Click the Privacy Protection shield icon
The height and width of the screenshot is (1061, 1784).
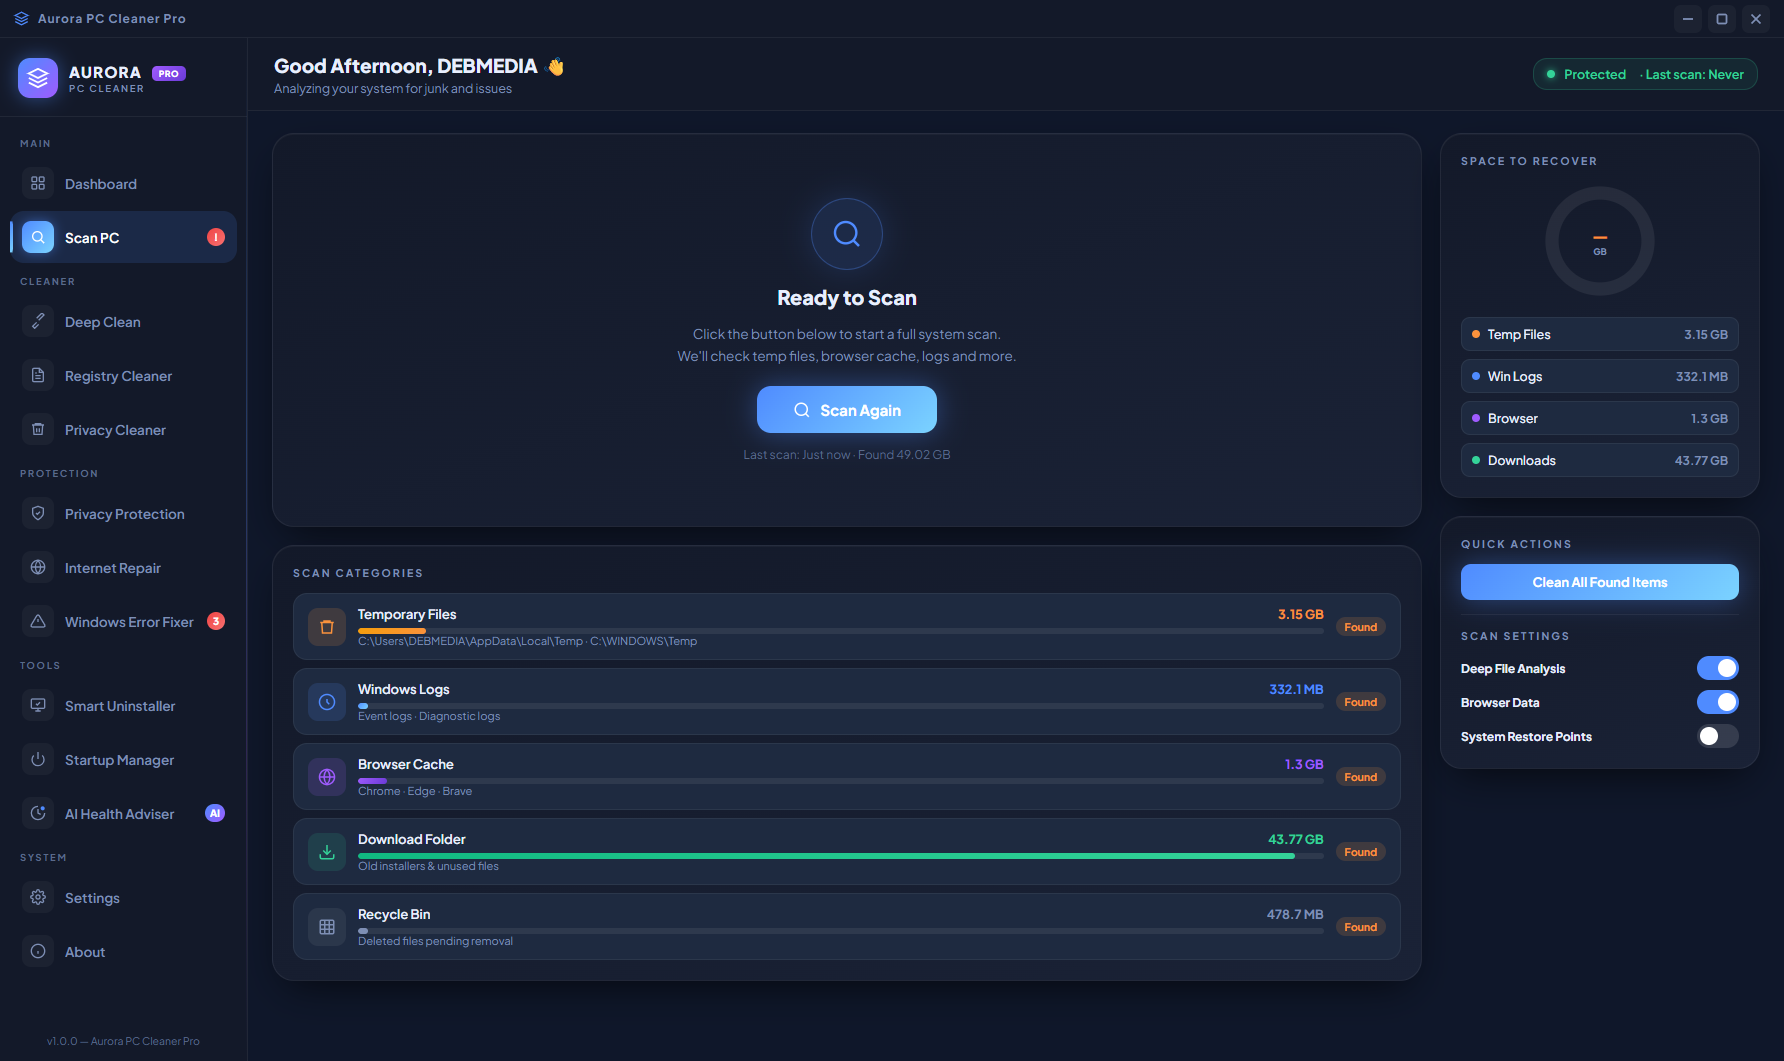click(38, 513)
